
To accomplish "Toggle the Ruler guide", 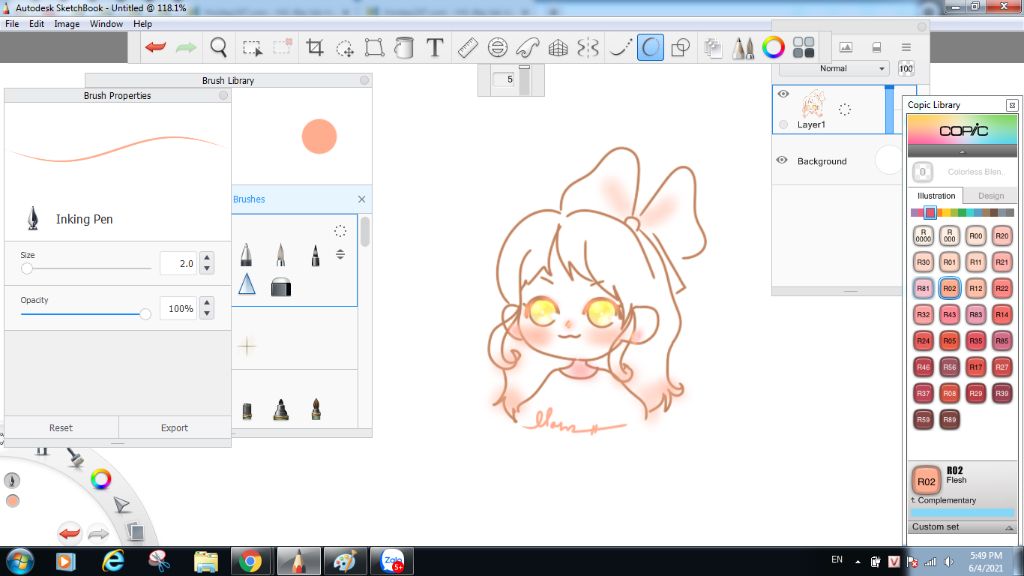I will click(x=468, y=47).
